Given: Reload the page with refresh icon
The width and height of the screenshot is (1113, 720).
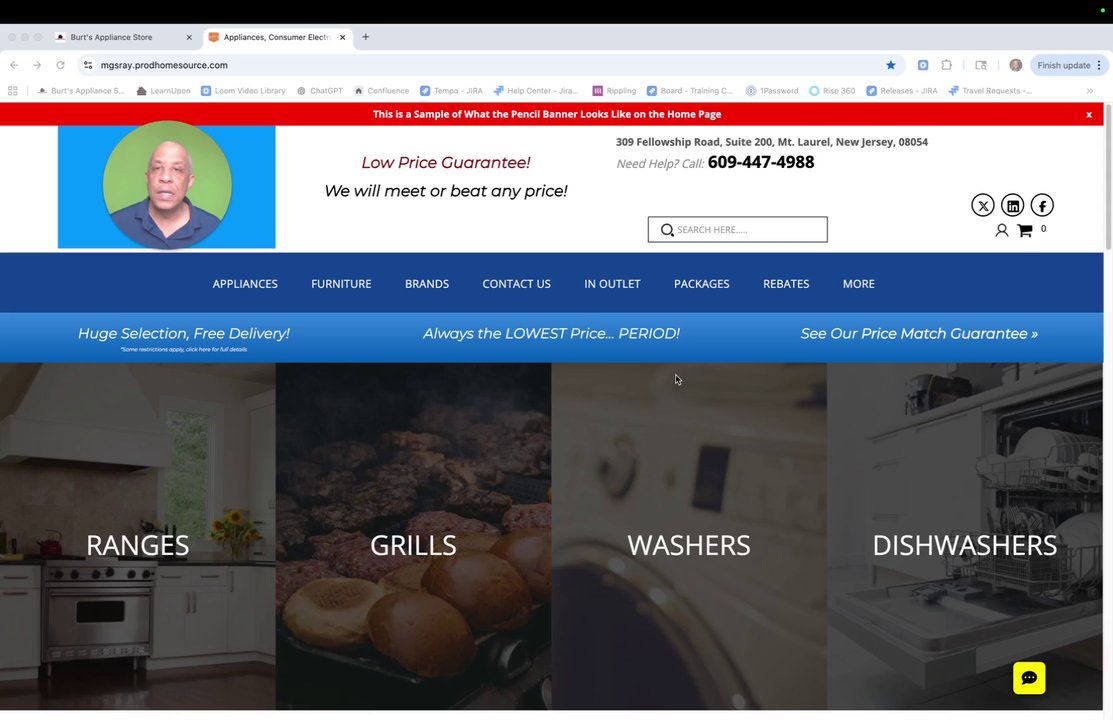Looking at the screenshot, I should point(60,65).
